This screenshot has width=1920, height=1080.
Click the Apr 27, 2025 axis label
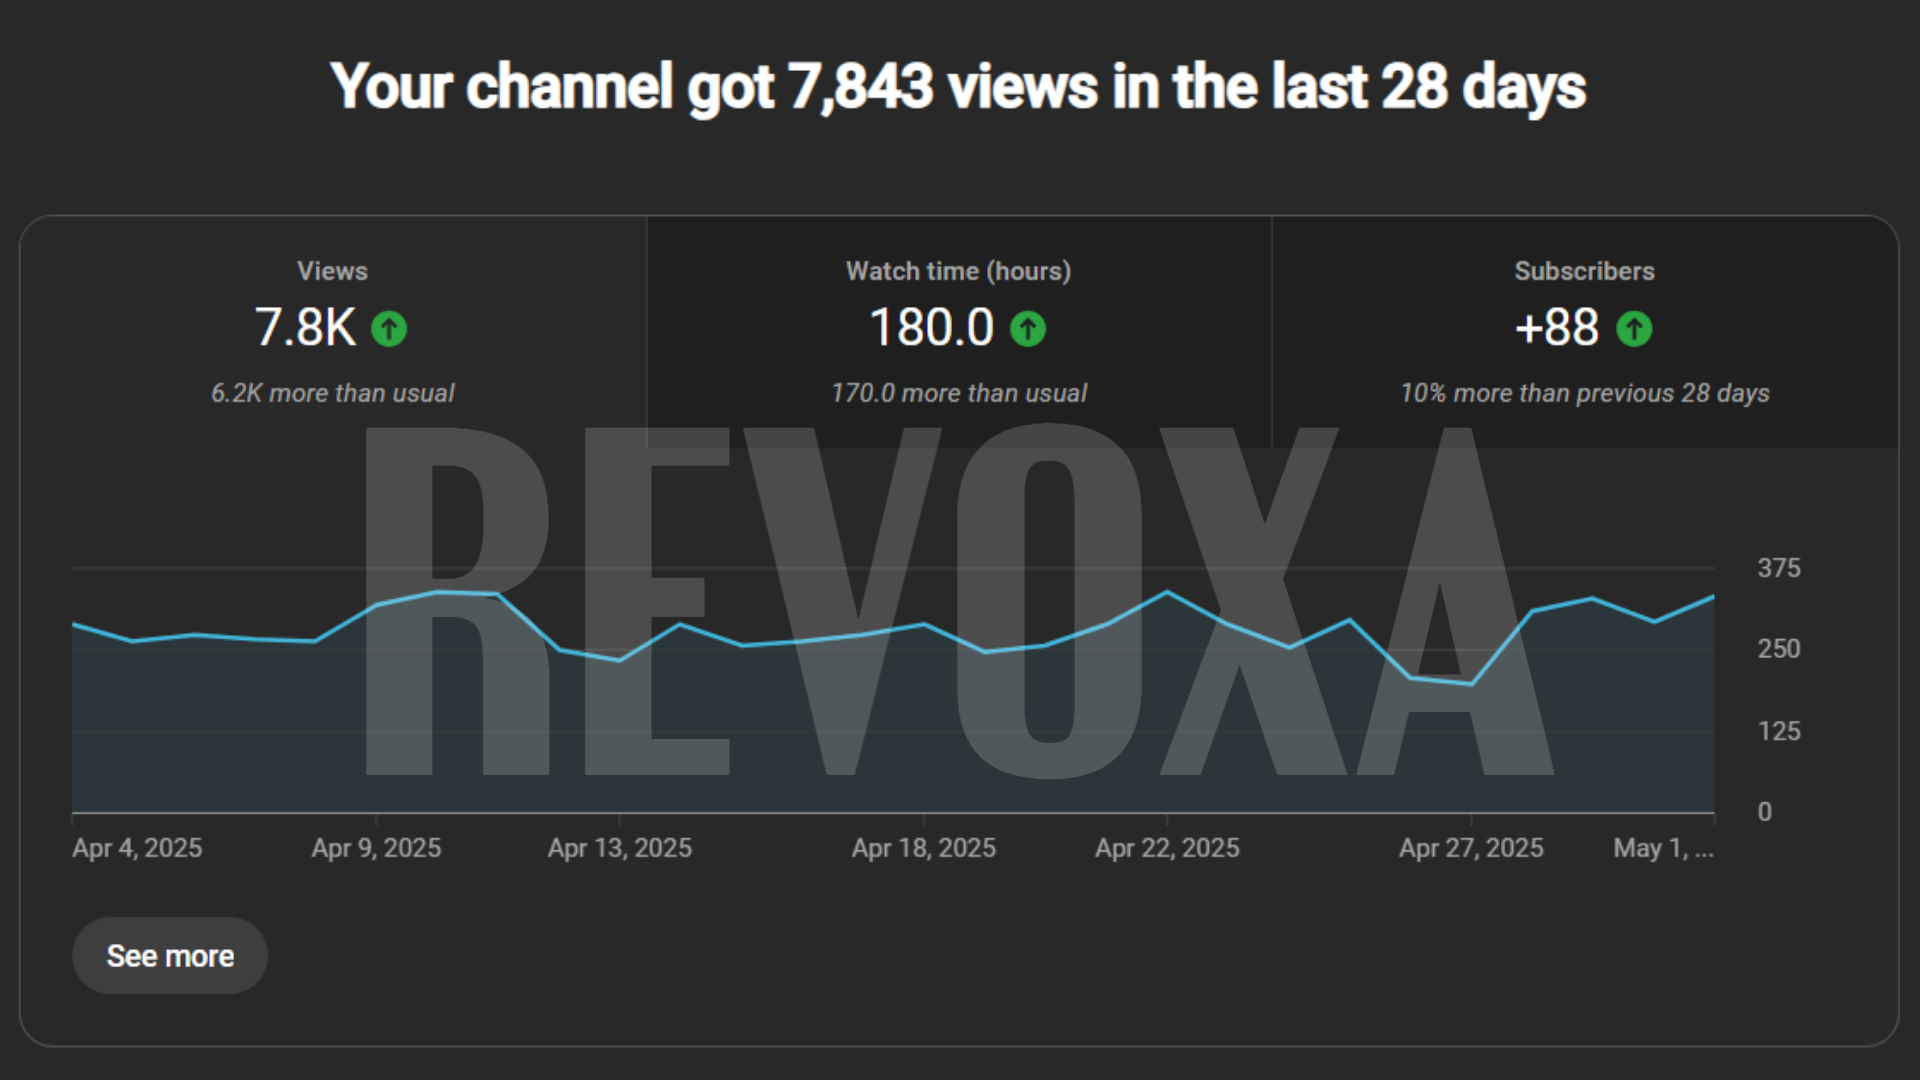tap(1471, 848)
